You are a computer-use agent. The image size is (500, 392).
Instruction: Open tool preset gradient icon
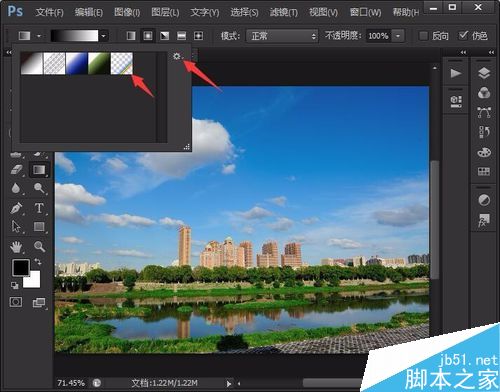(x=25, y=36)
